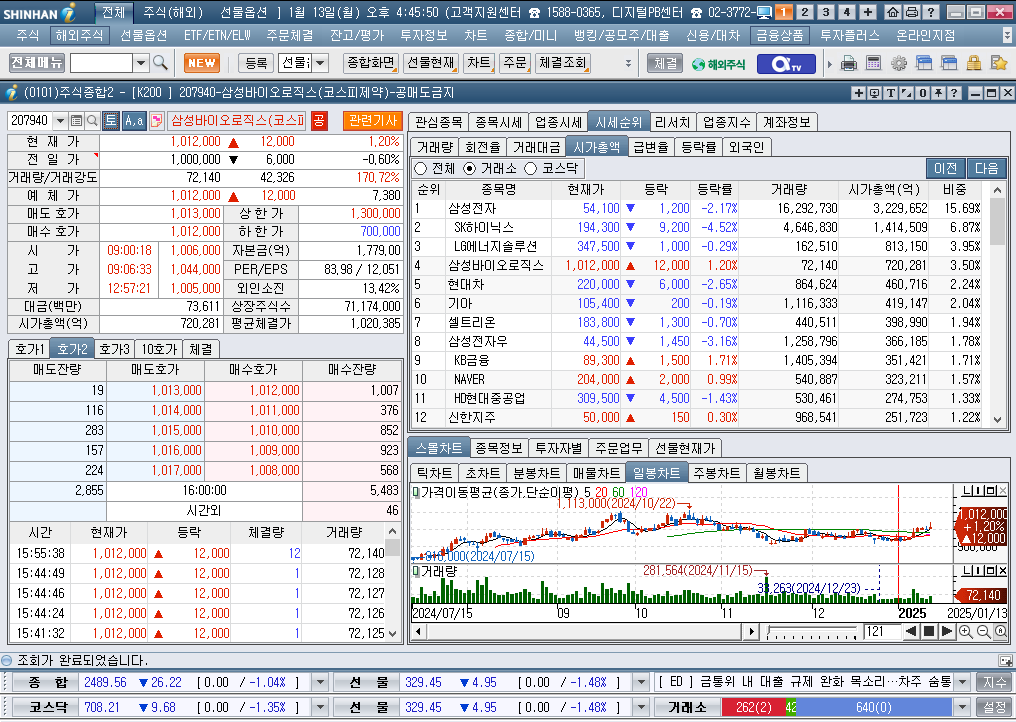
Task: Click the red 공 short-selling badge
Action: 319,121
